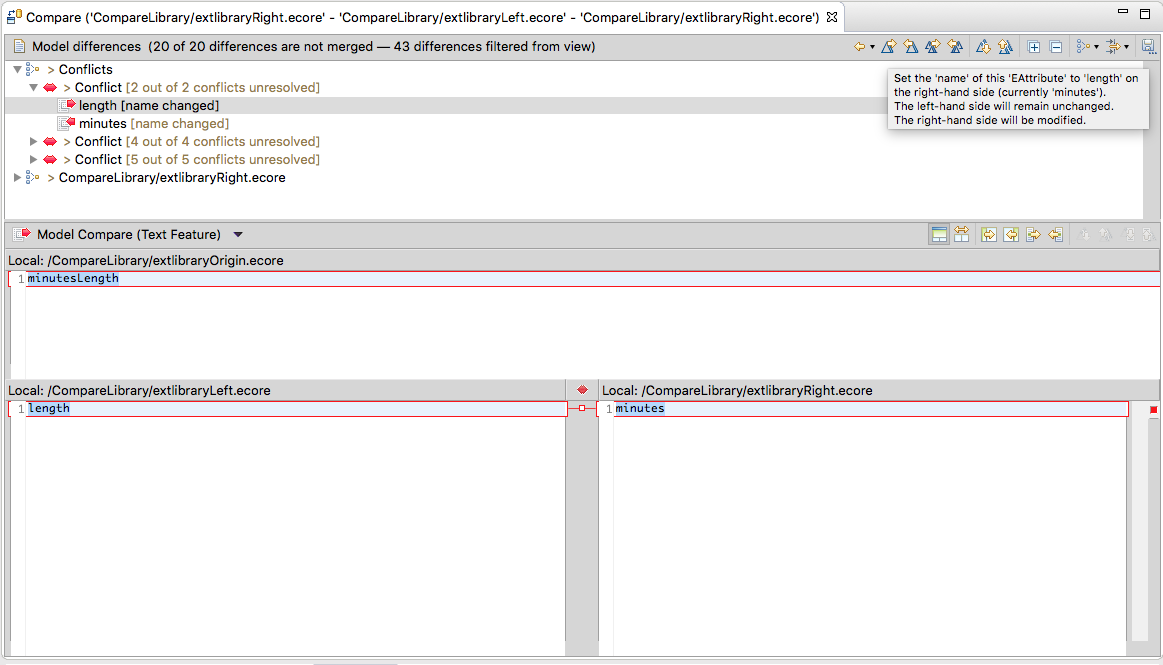Screen dimensions: 1163x665
Task: Select 'Conflict [2 out of 2 conflicts unresolved]'
Action: coord(197,87)
